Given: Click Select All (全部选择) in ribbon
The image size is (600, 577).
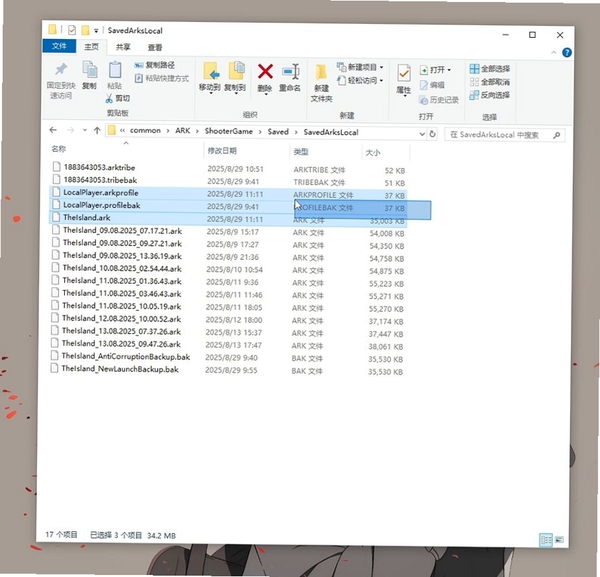Looking at the screenshot, I should [x=489, y=69].
